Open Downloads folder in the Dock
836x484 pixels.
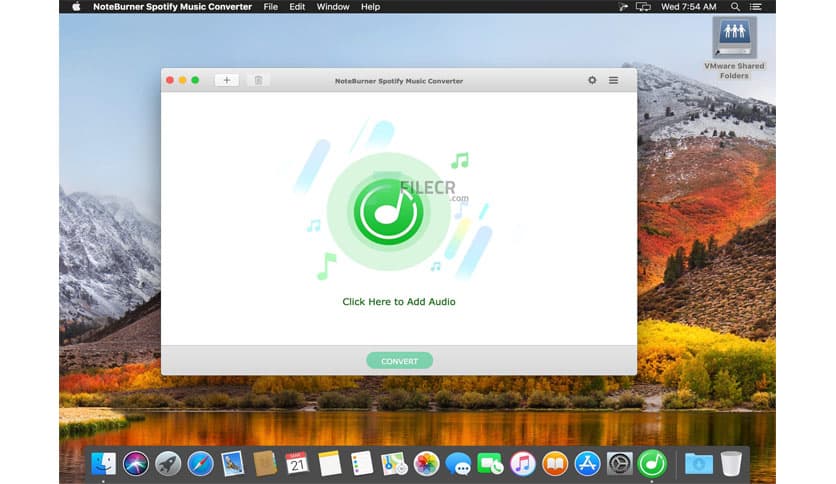[x=698, y=464]
